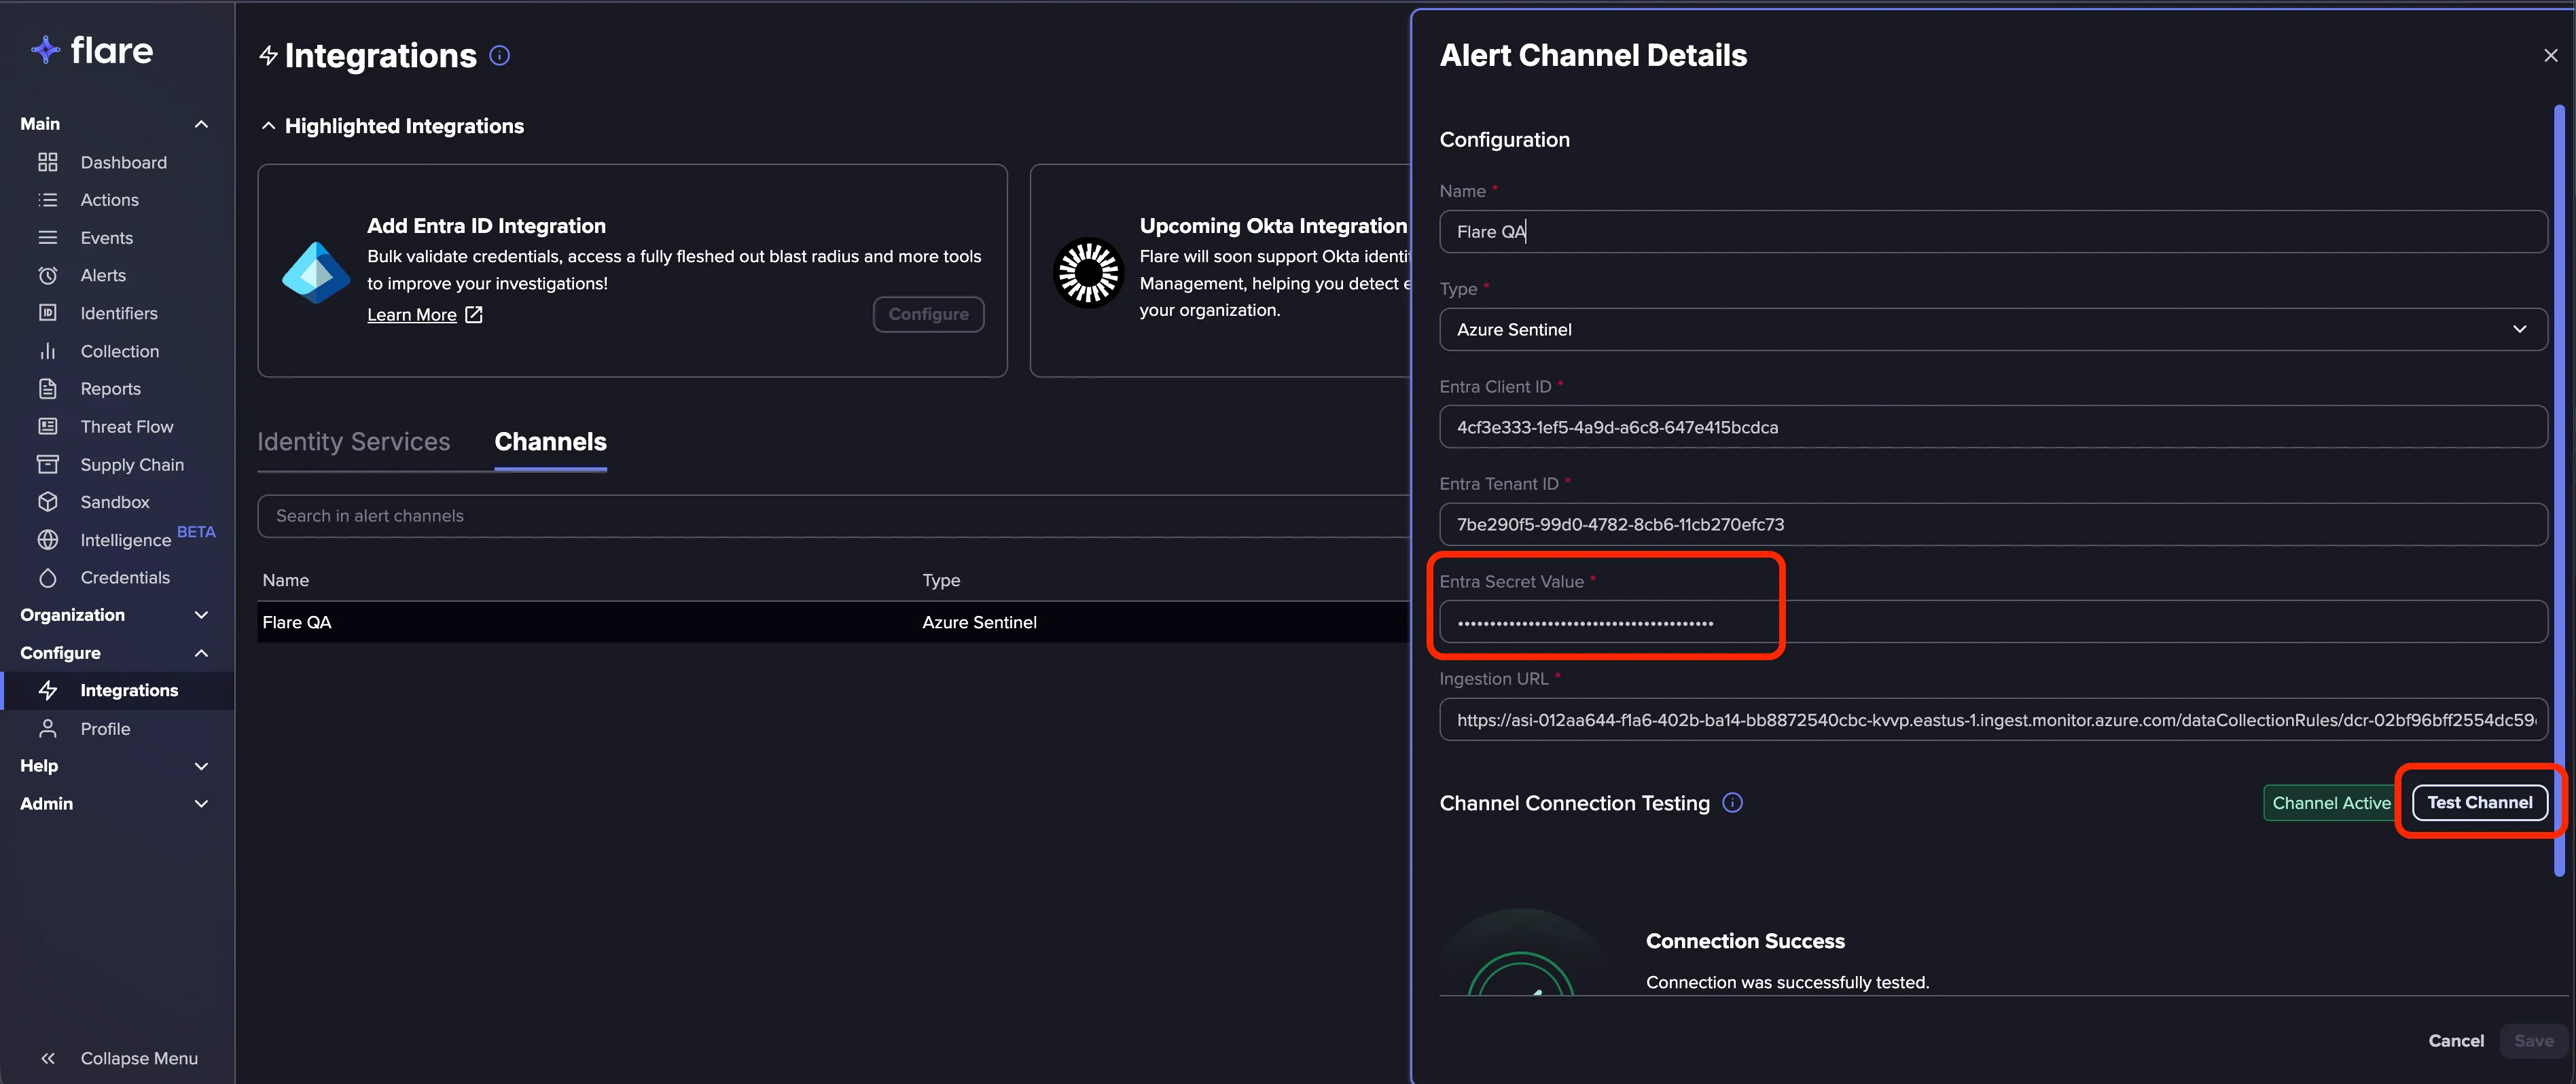Select the Channels tab
Screen dimensions: 2576x1084
(550, 441)
